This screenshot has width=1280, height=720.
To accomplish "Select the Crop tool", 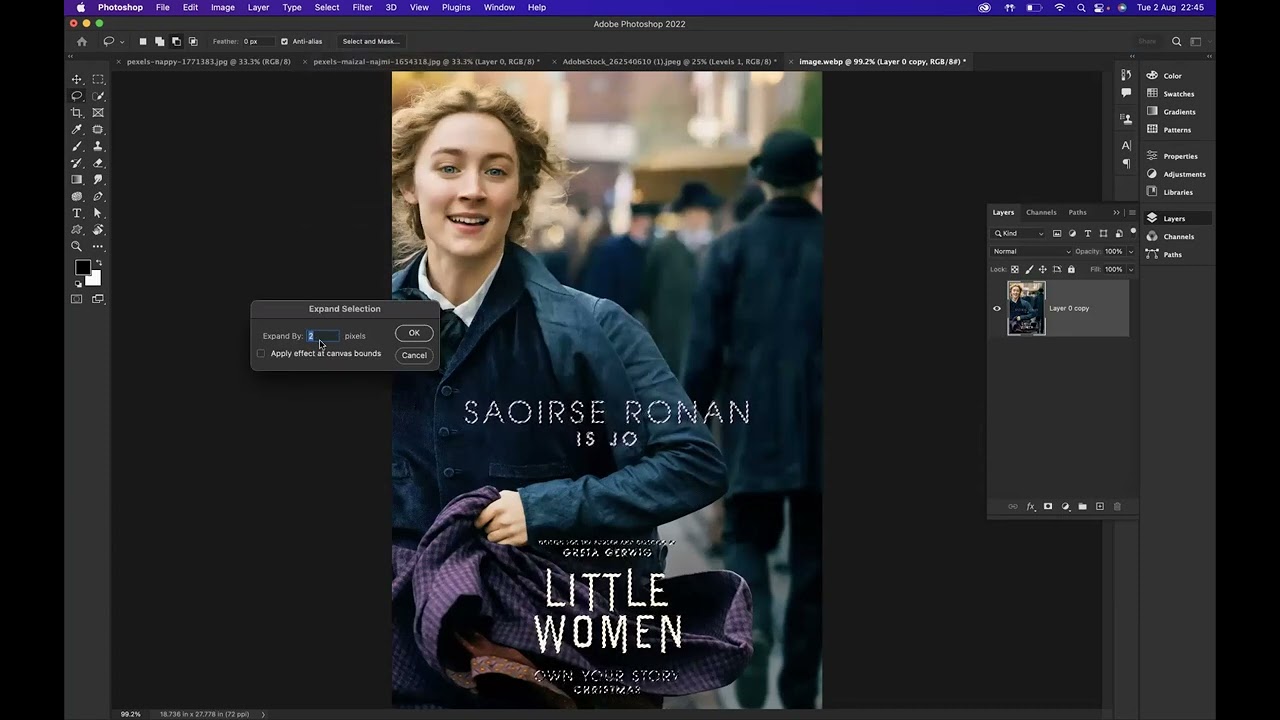I will 77,113.
